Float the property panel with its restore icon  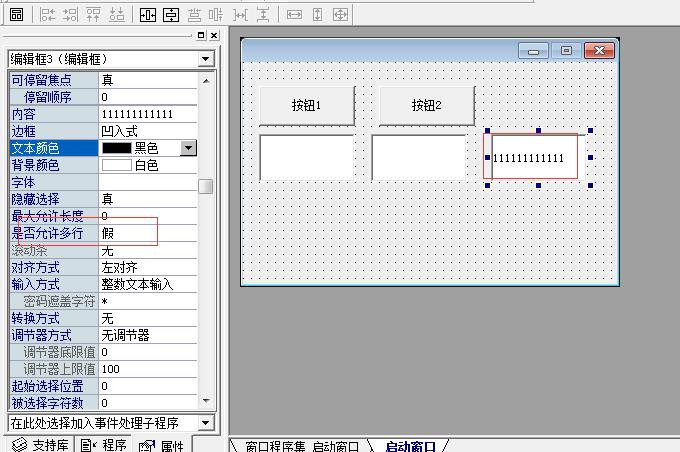tap(201, 35)
